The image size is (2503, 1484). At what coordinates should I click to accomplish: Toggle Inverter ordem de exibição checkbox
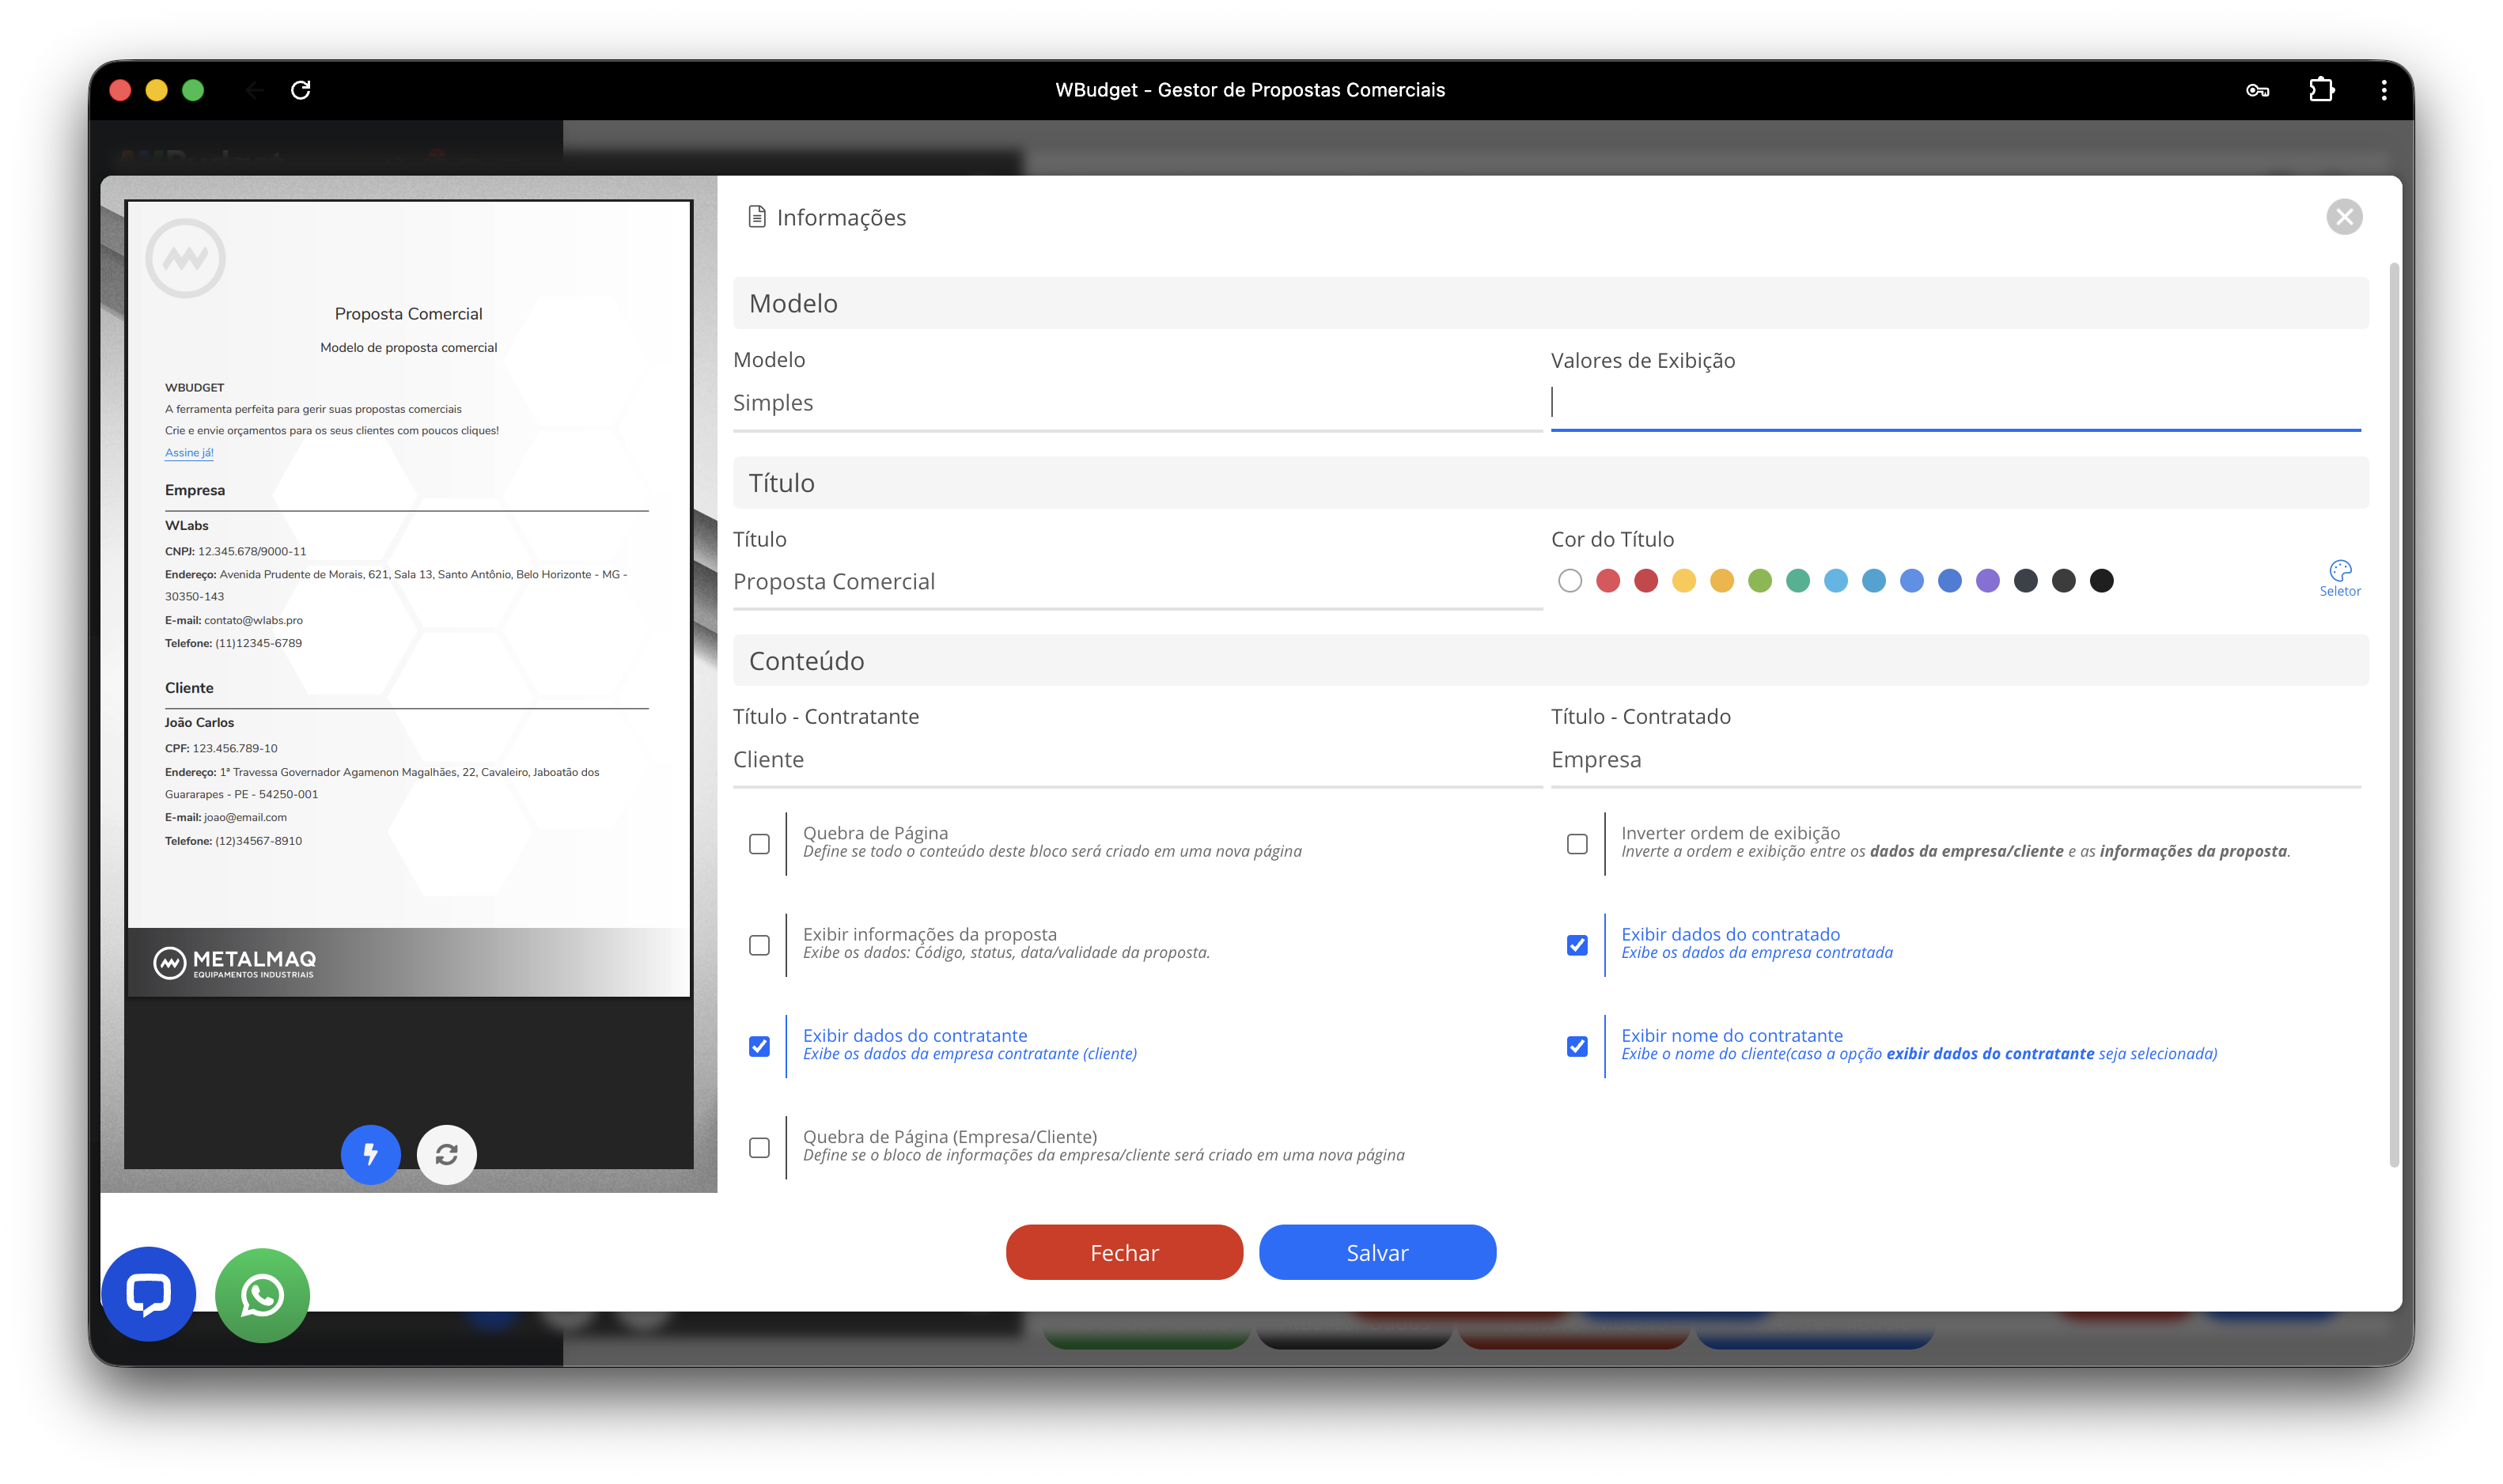click(x=1577, y=844)
